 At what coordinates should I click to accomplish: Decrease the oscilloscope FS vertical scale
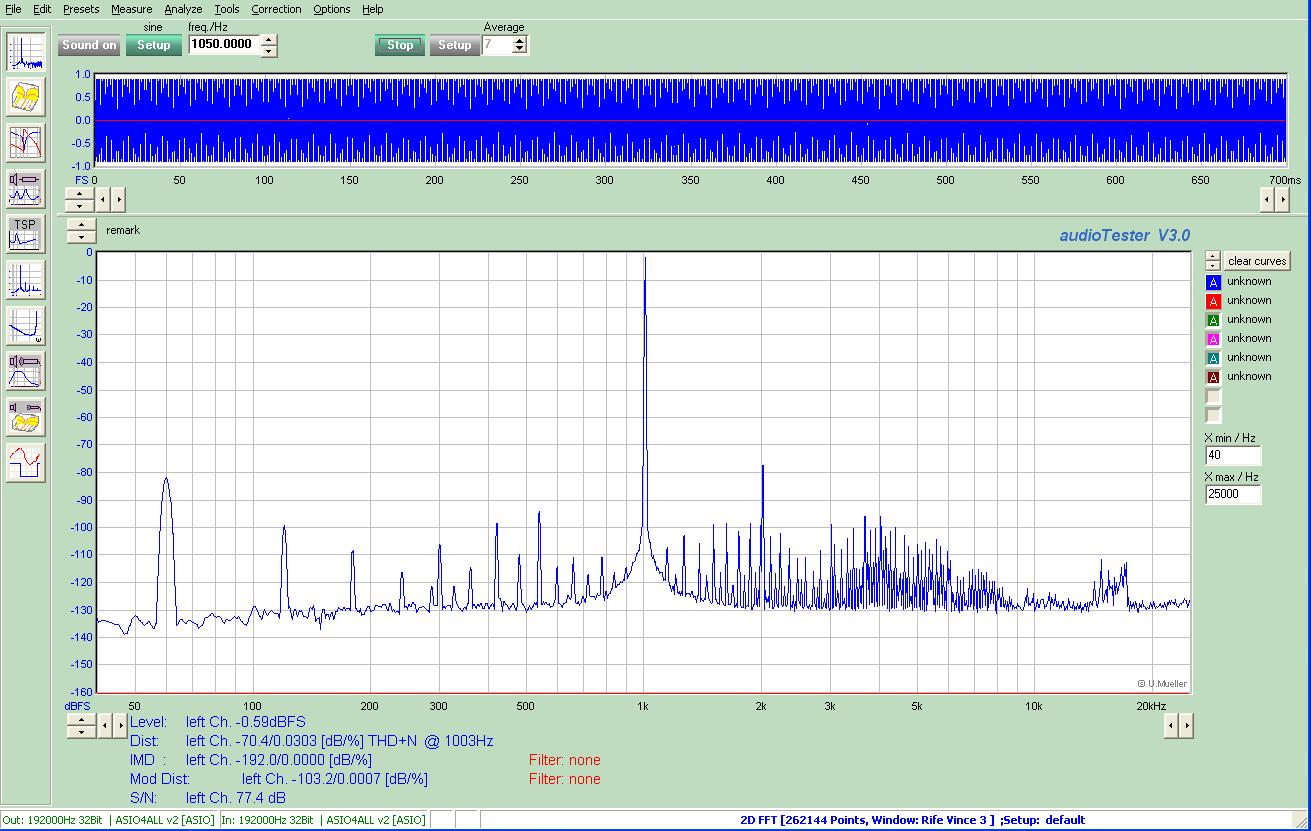coord(80,205)
